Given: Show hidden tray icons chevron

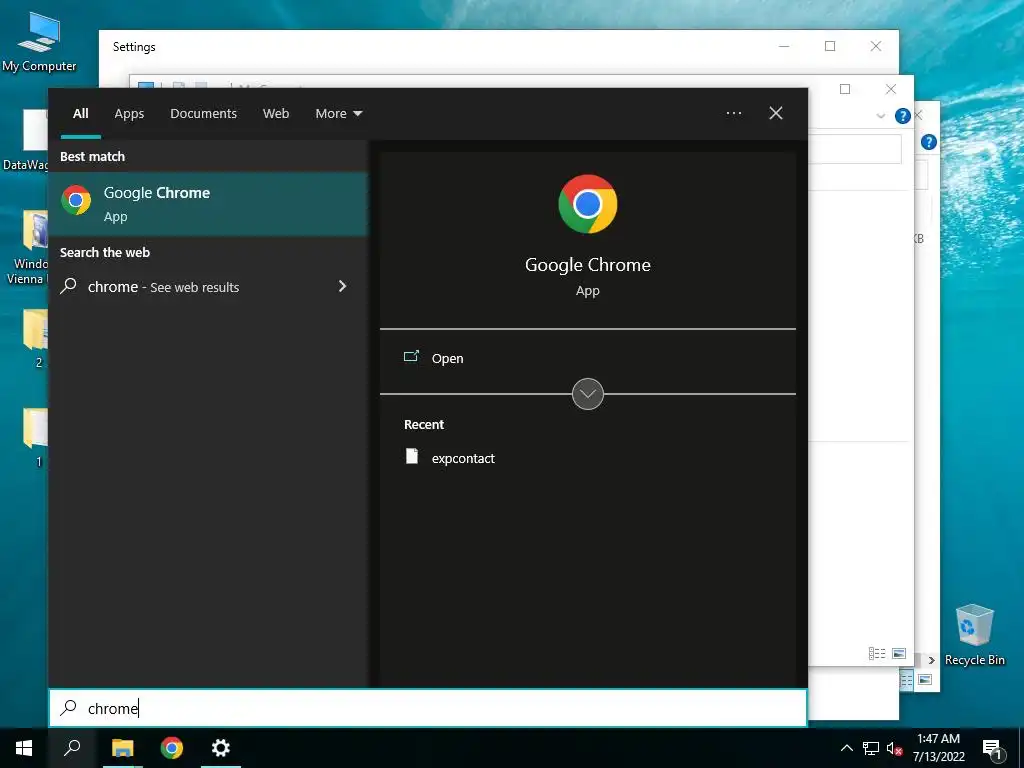Looking at the screenshot, I should click(x=846, y=748).
